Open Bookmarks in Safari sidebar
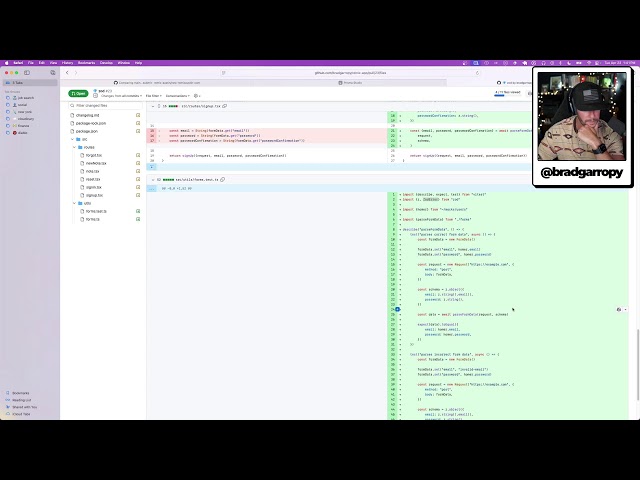 (20, 393)
